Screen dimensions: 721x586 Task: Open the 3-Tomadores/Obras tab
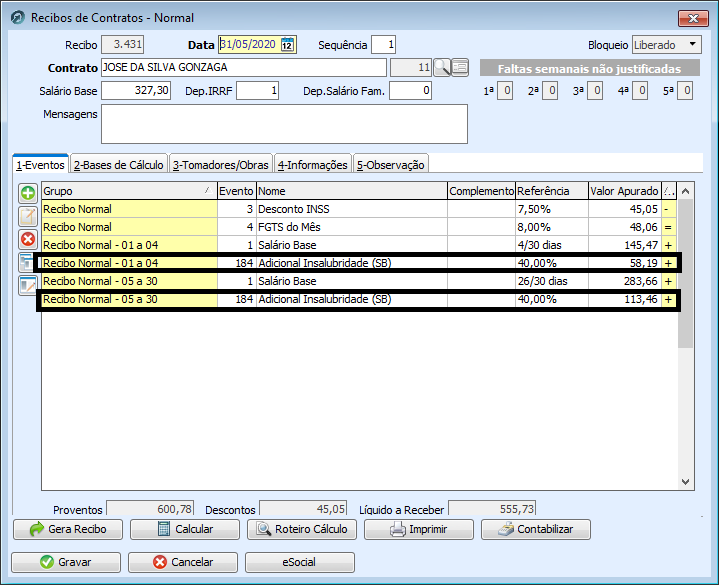pos(221,165)
